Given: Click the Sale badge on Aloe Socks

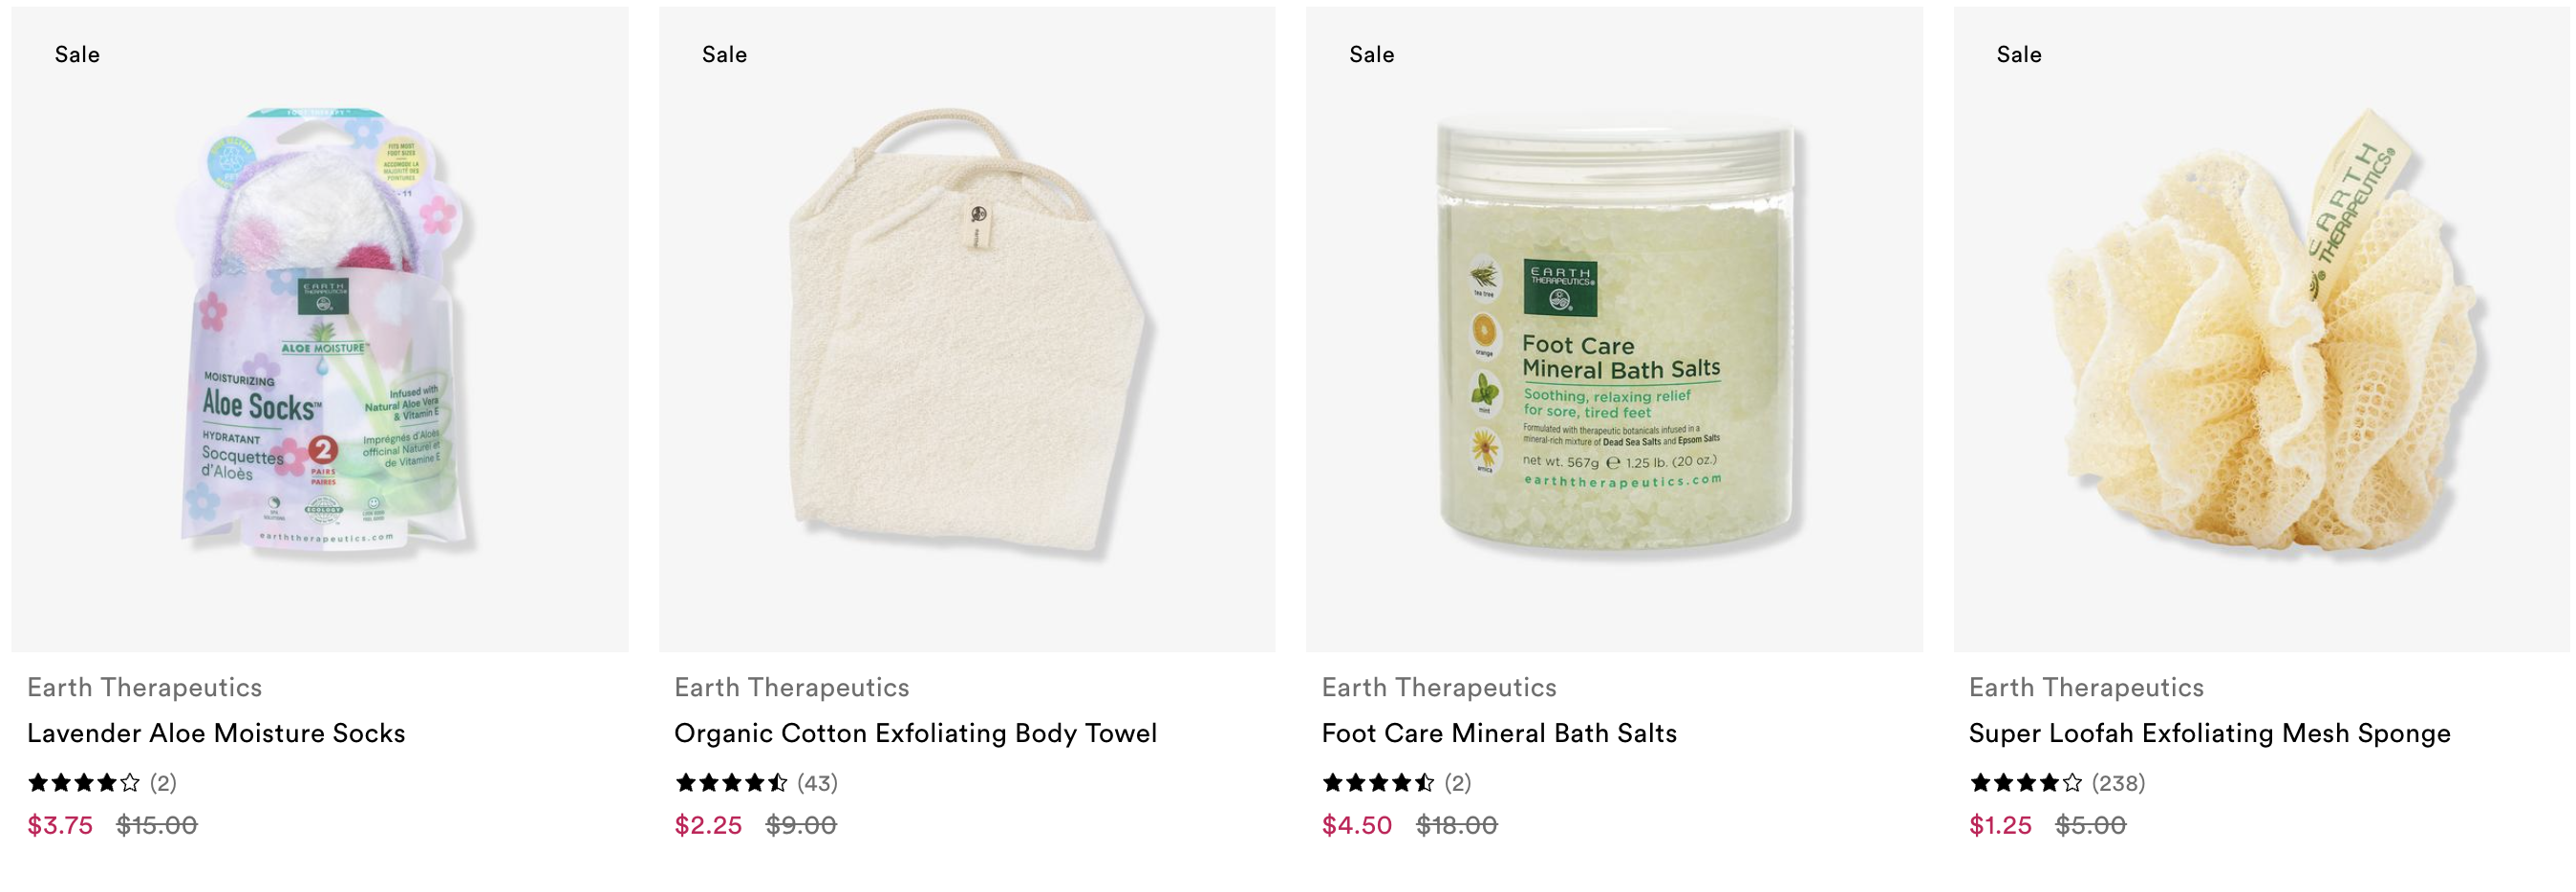Looking at the screenshot, I should (x=77, y=55).
